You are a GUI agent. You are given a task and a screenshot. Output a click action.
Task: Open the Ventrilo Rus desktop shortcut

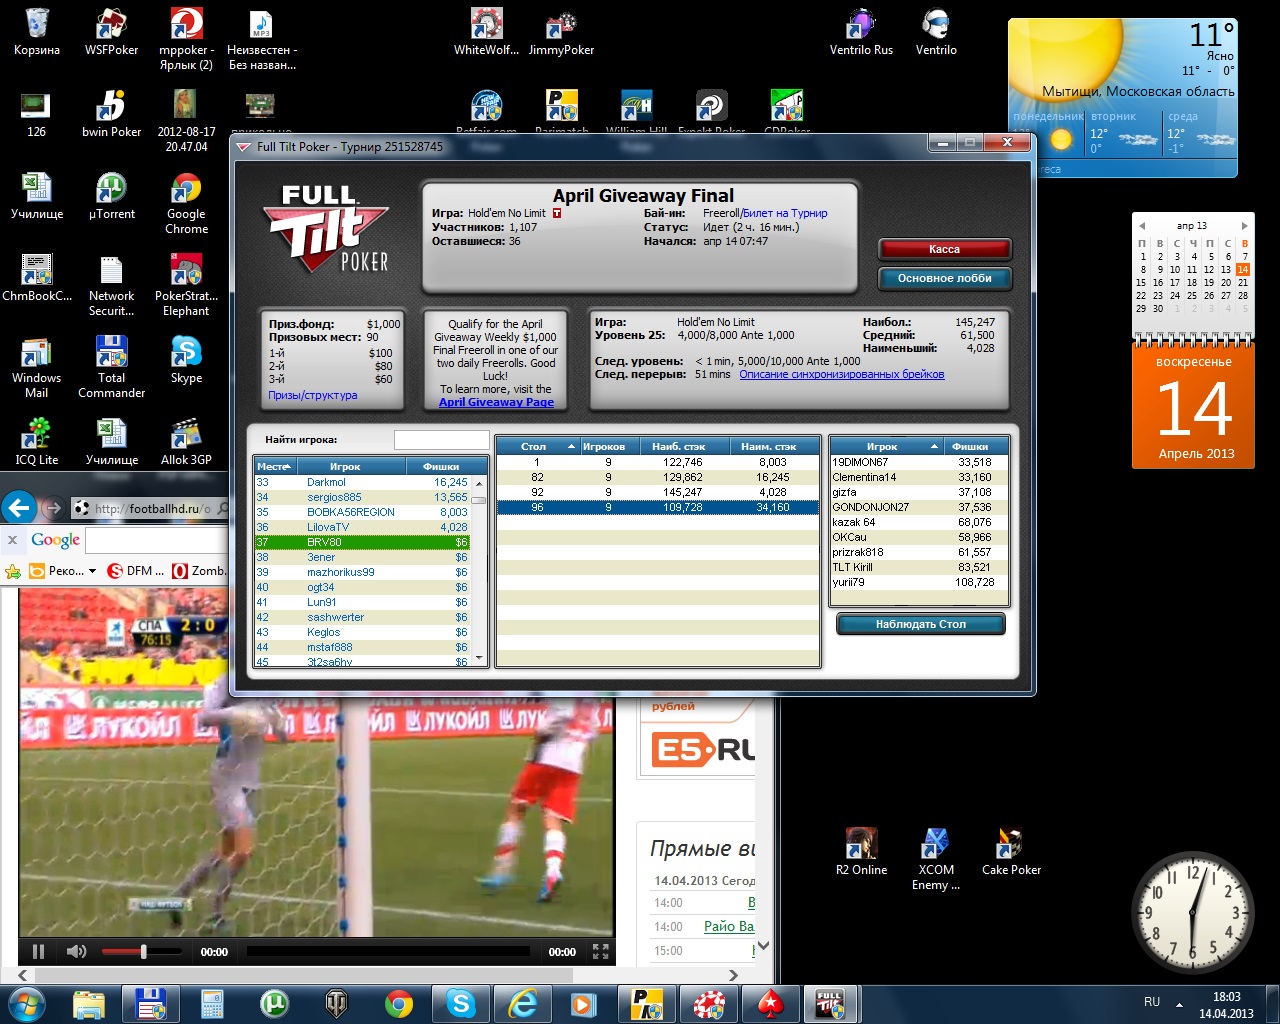click(861, 32)
